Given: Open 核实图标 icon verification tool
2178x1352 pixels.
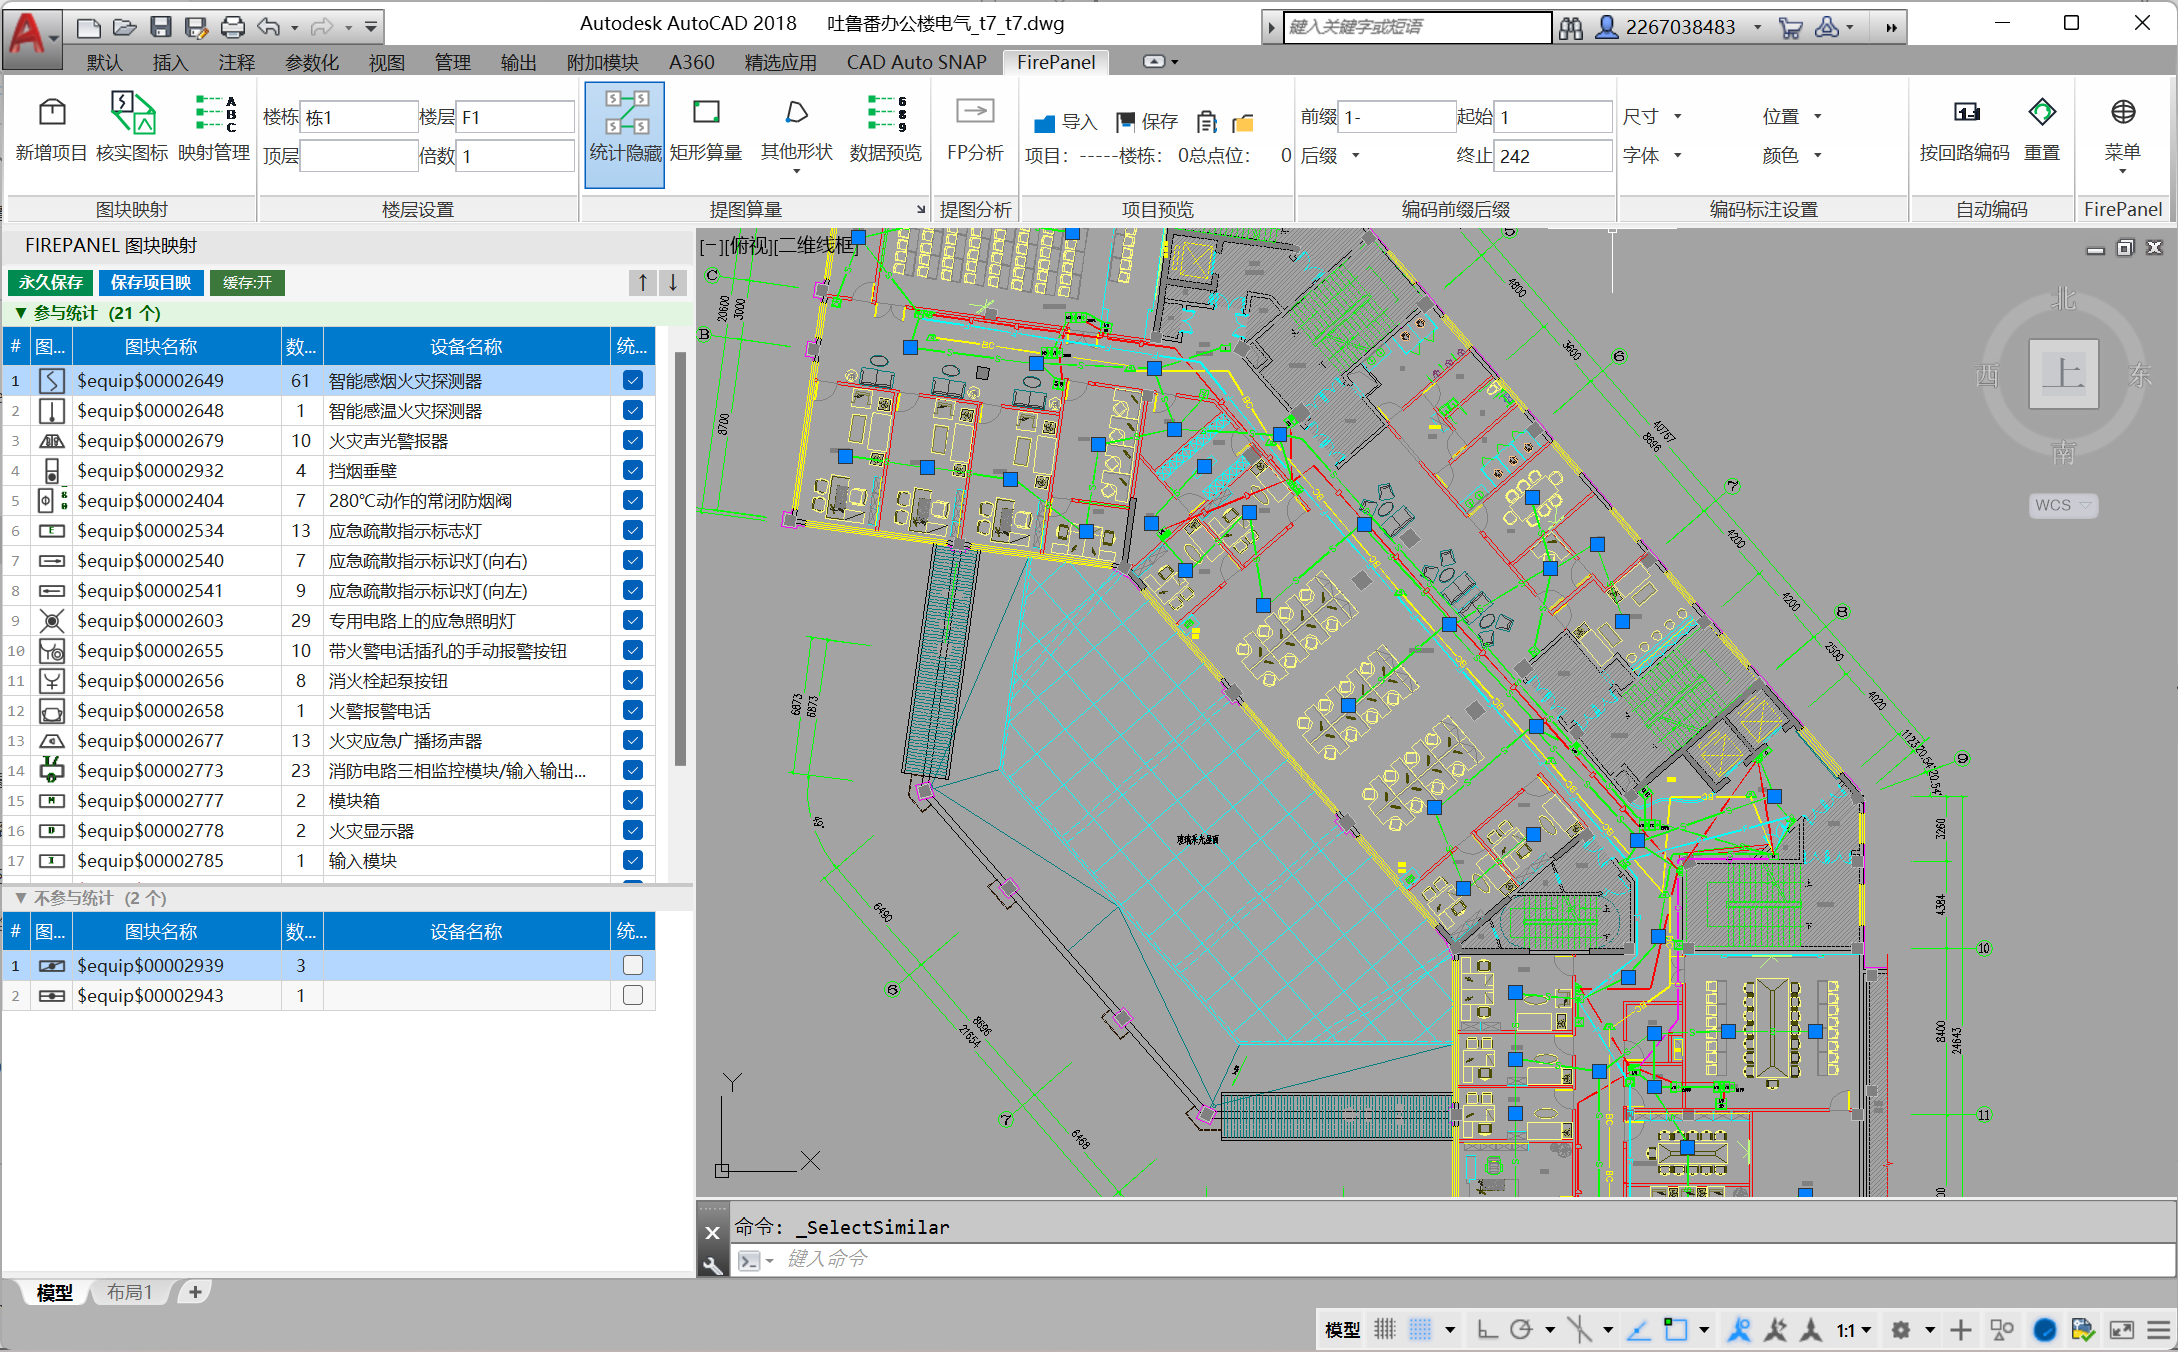Looking at the screenshot, I should (132, 129).
